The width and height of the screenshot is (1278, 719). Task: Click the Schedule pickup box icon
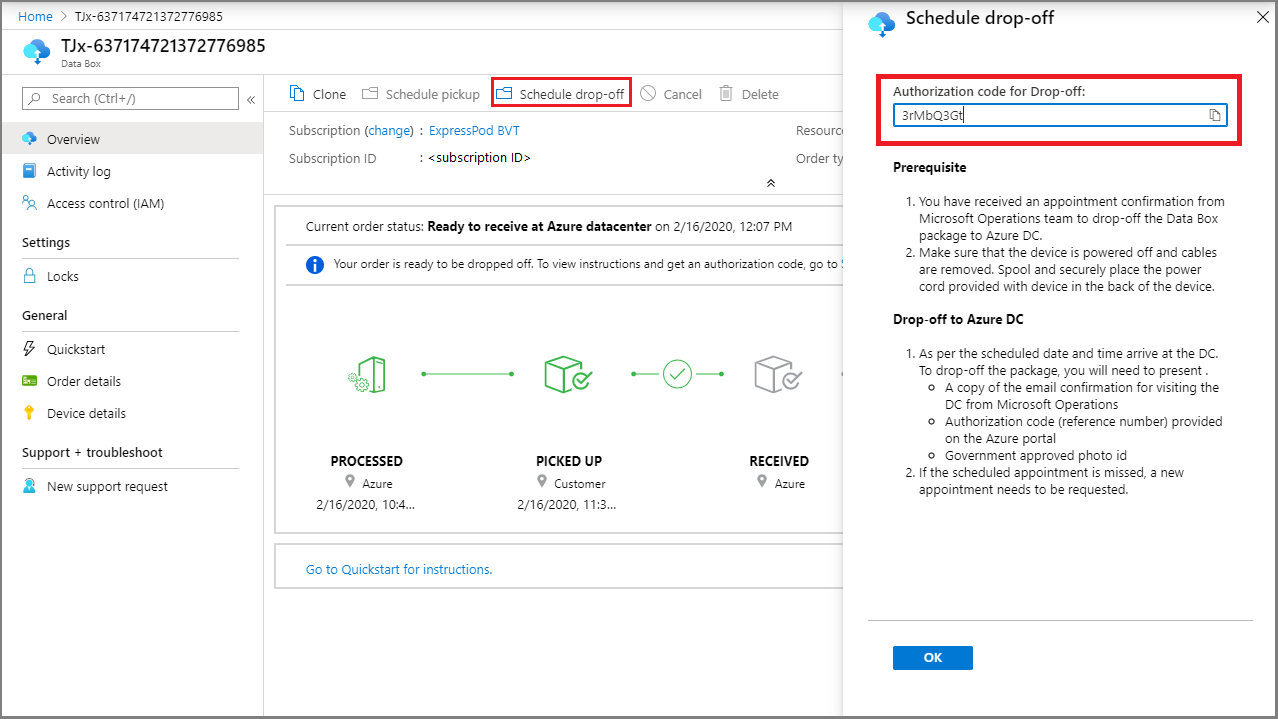tap(370, 93)
